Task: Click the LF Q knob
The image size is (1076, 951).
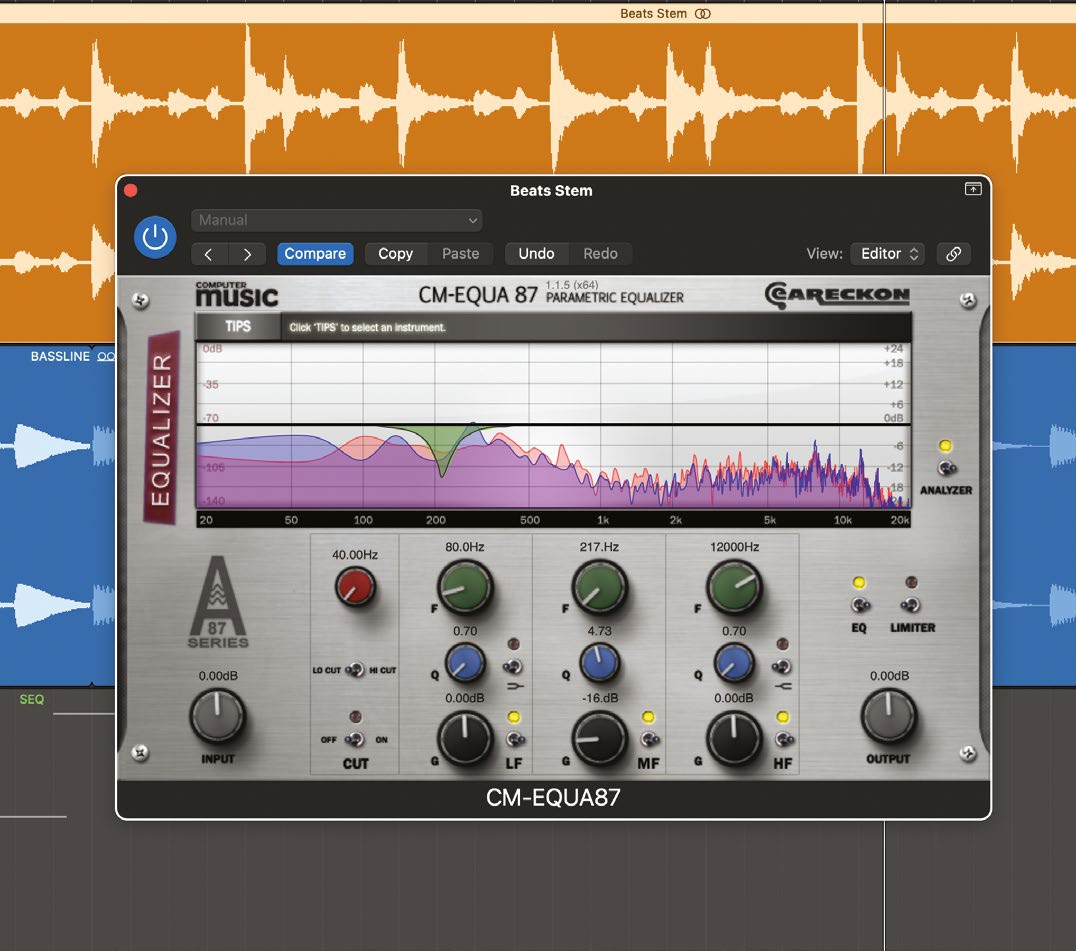Action: pos(465,663)
